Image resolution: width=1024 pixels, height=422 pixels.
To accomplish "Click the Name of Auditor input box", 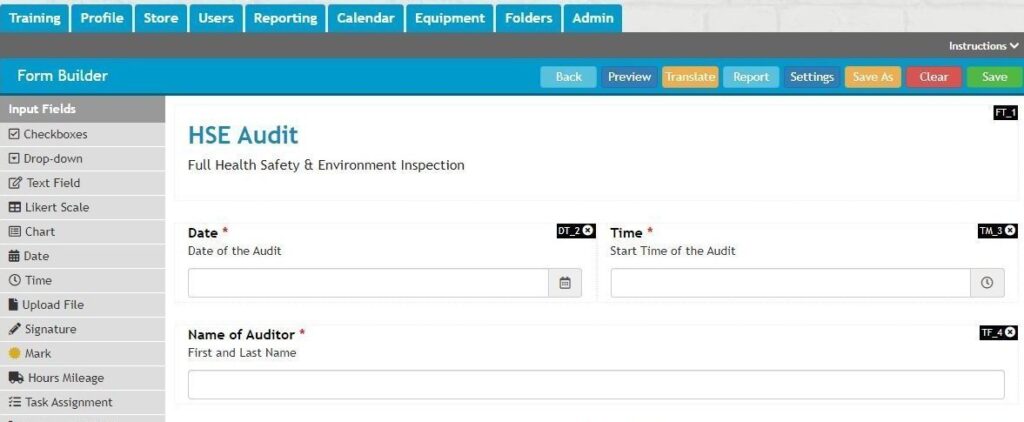I will [596, 385].
